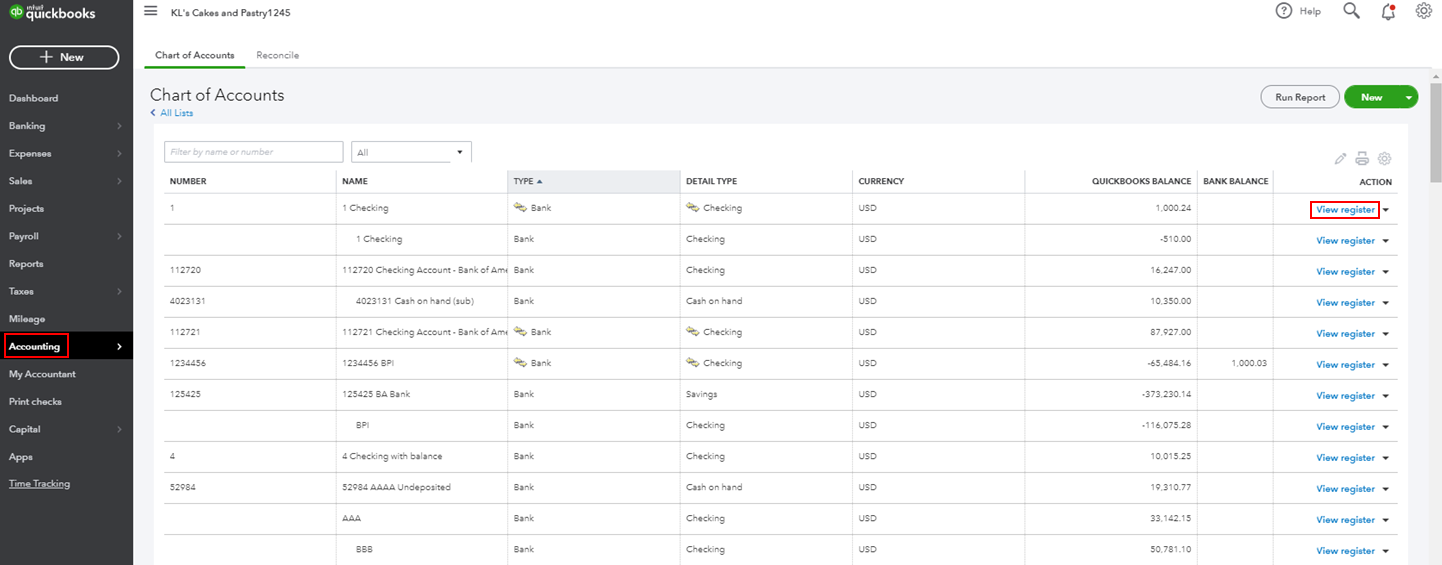Image resolution: width=1442 pixels, height=565 pixels.
Task: Go back via All Lists link
Action: 176,113
